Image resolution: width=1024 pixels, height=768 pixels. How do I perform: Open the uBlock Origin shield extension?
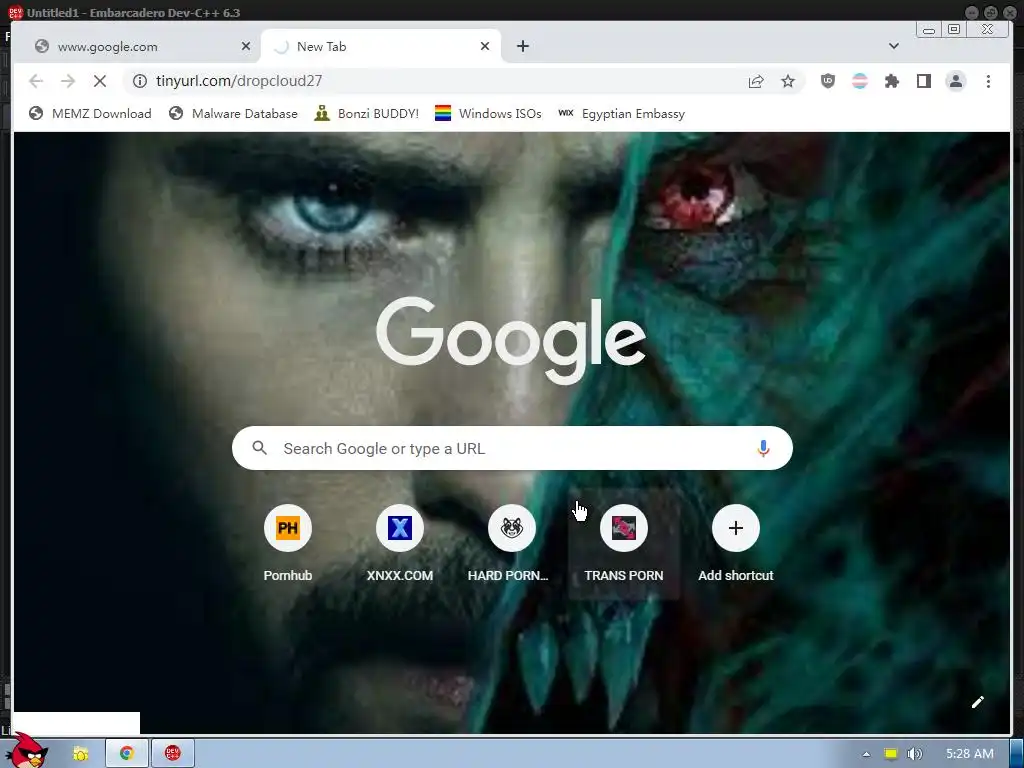(x=827, y=81)
